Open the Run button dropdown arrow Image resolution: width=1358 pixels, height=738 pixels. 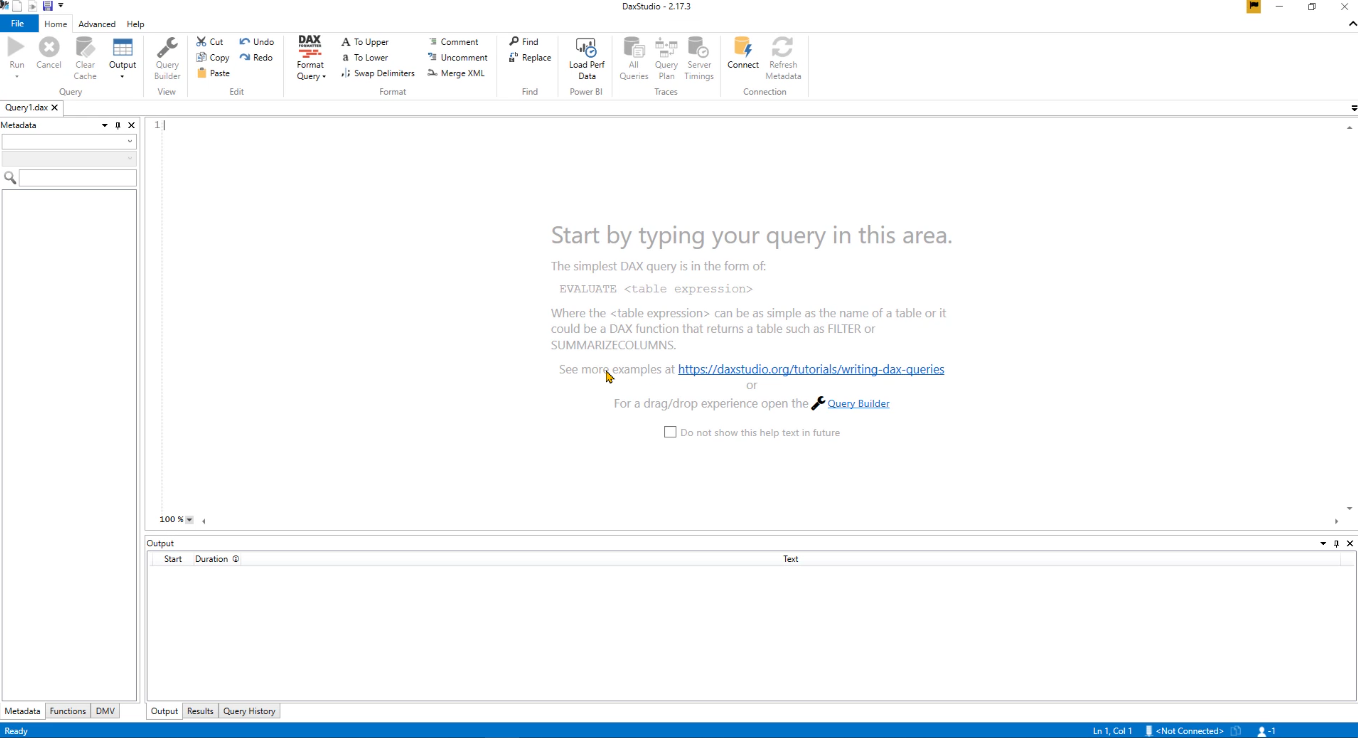[16, 76]
